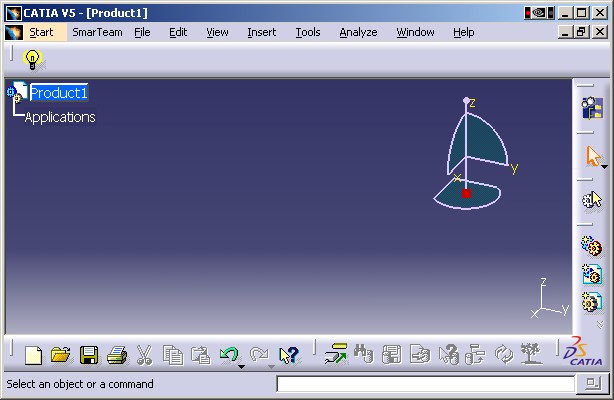Open the Start menu
The image size is (614, 400).
coord(41,32)
